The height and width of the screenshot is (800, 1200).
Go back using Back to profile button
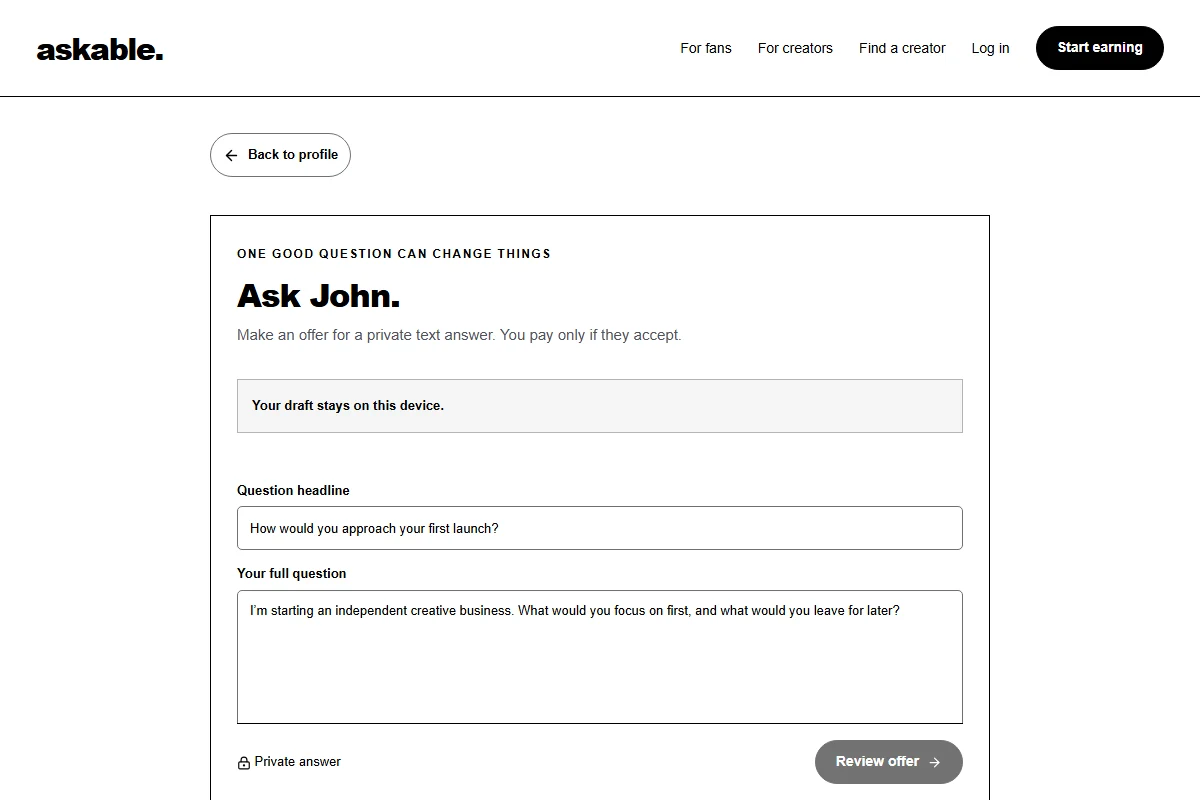click(x=280, y=155)
